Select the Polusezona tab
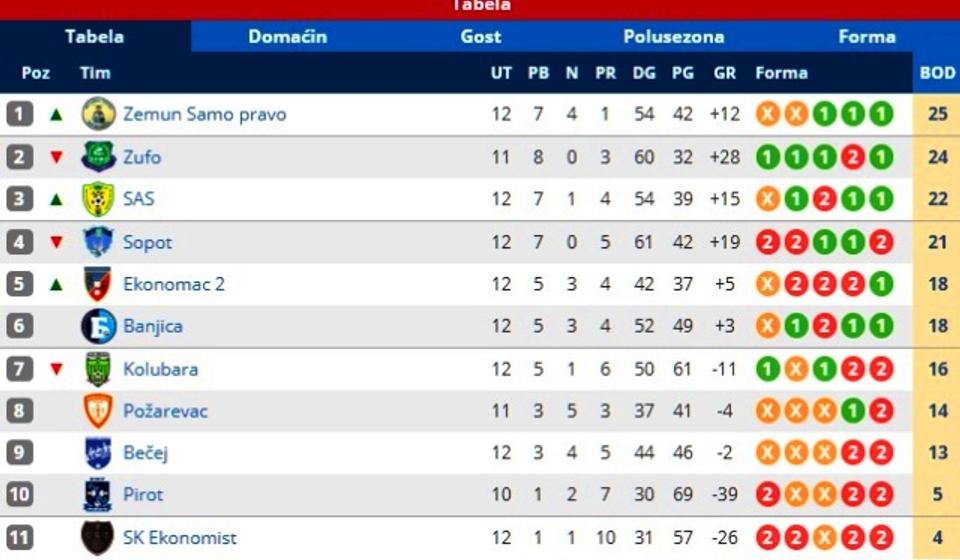 click(x=673, y=37)
